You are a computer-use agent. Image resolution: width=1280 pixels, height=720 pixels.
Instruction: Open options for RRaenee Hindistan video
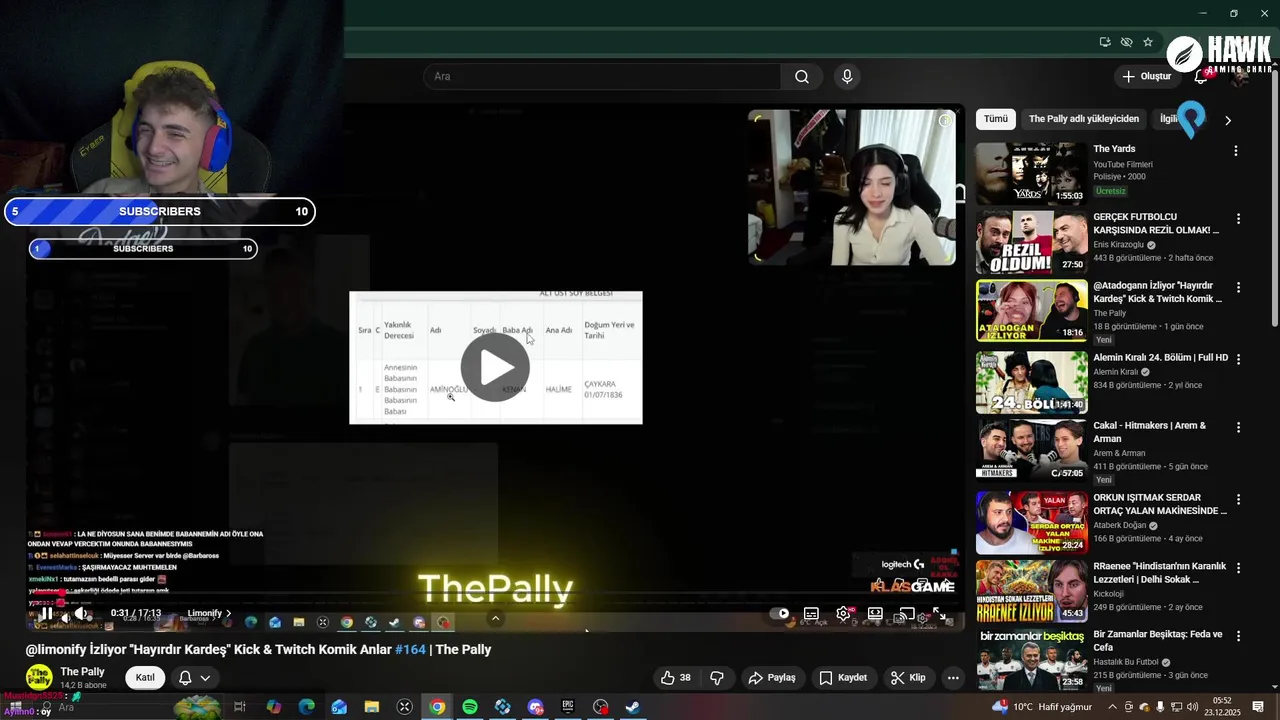coord(1238,568)
